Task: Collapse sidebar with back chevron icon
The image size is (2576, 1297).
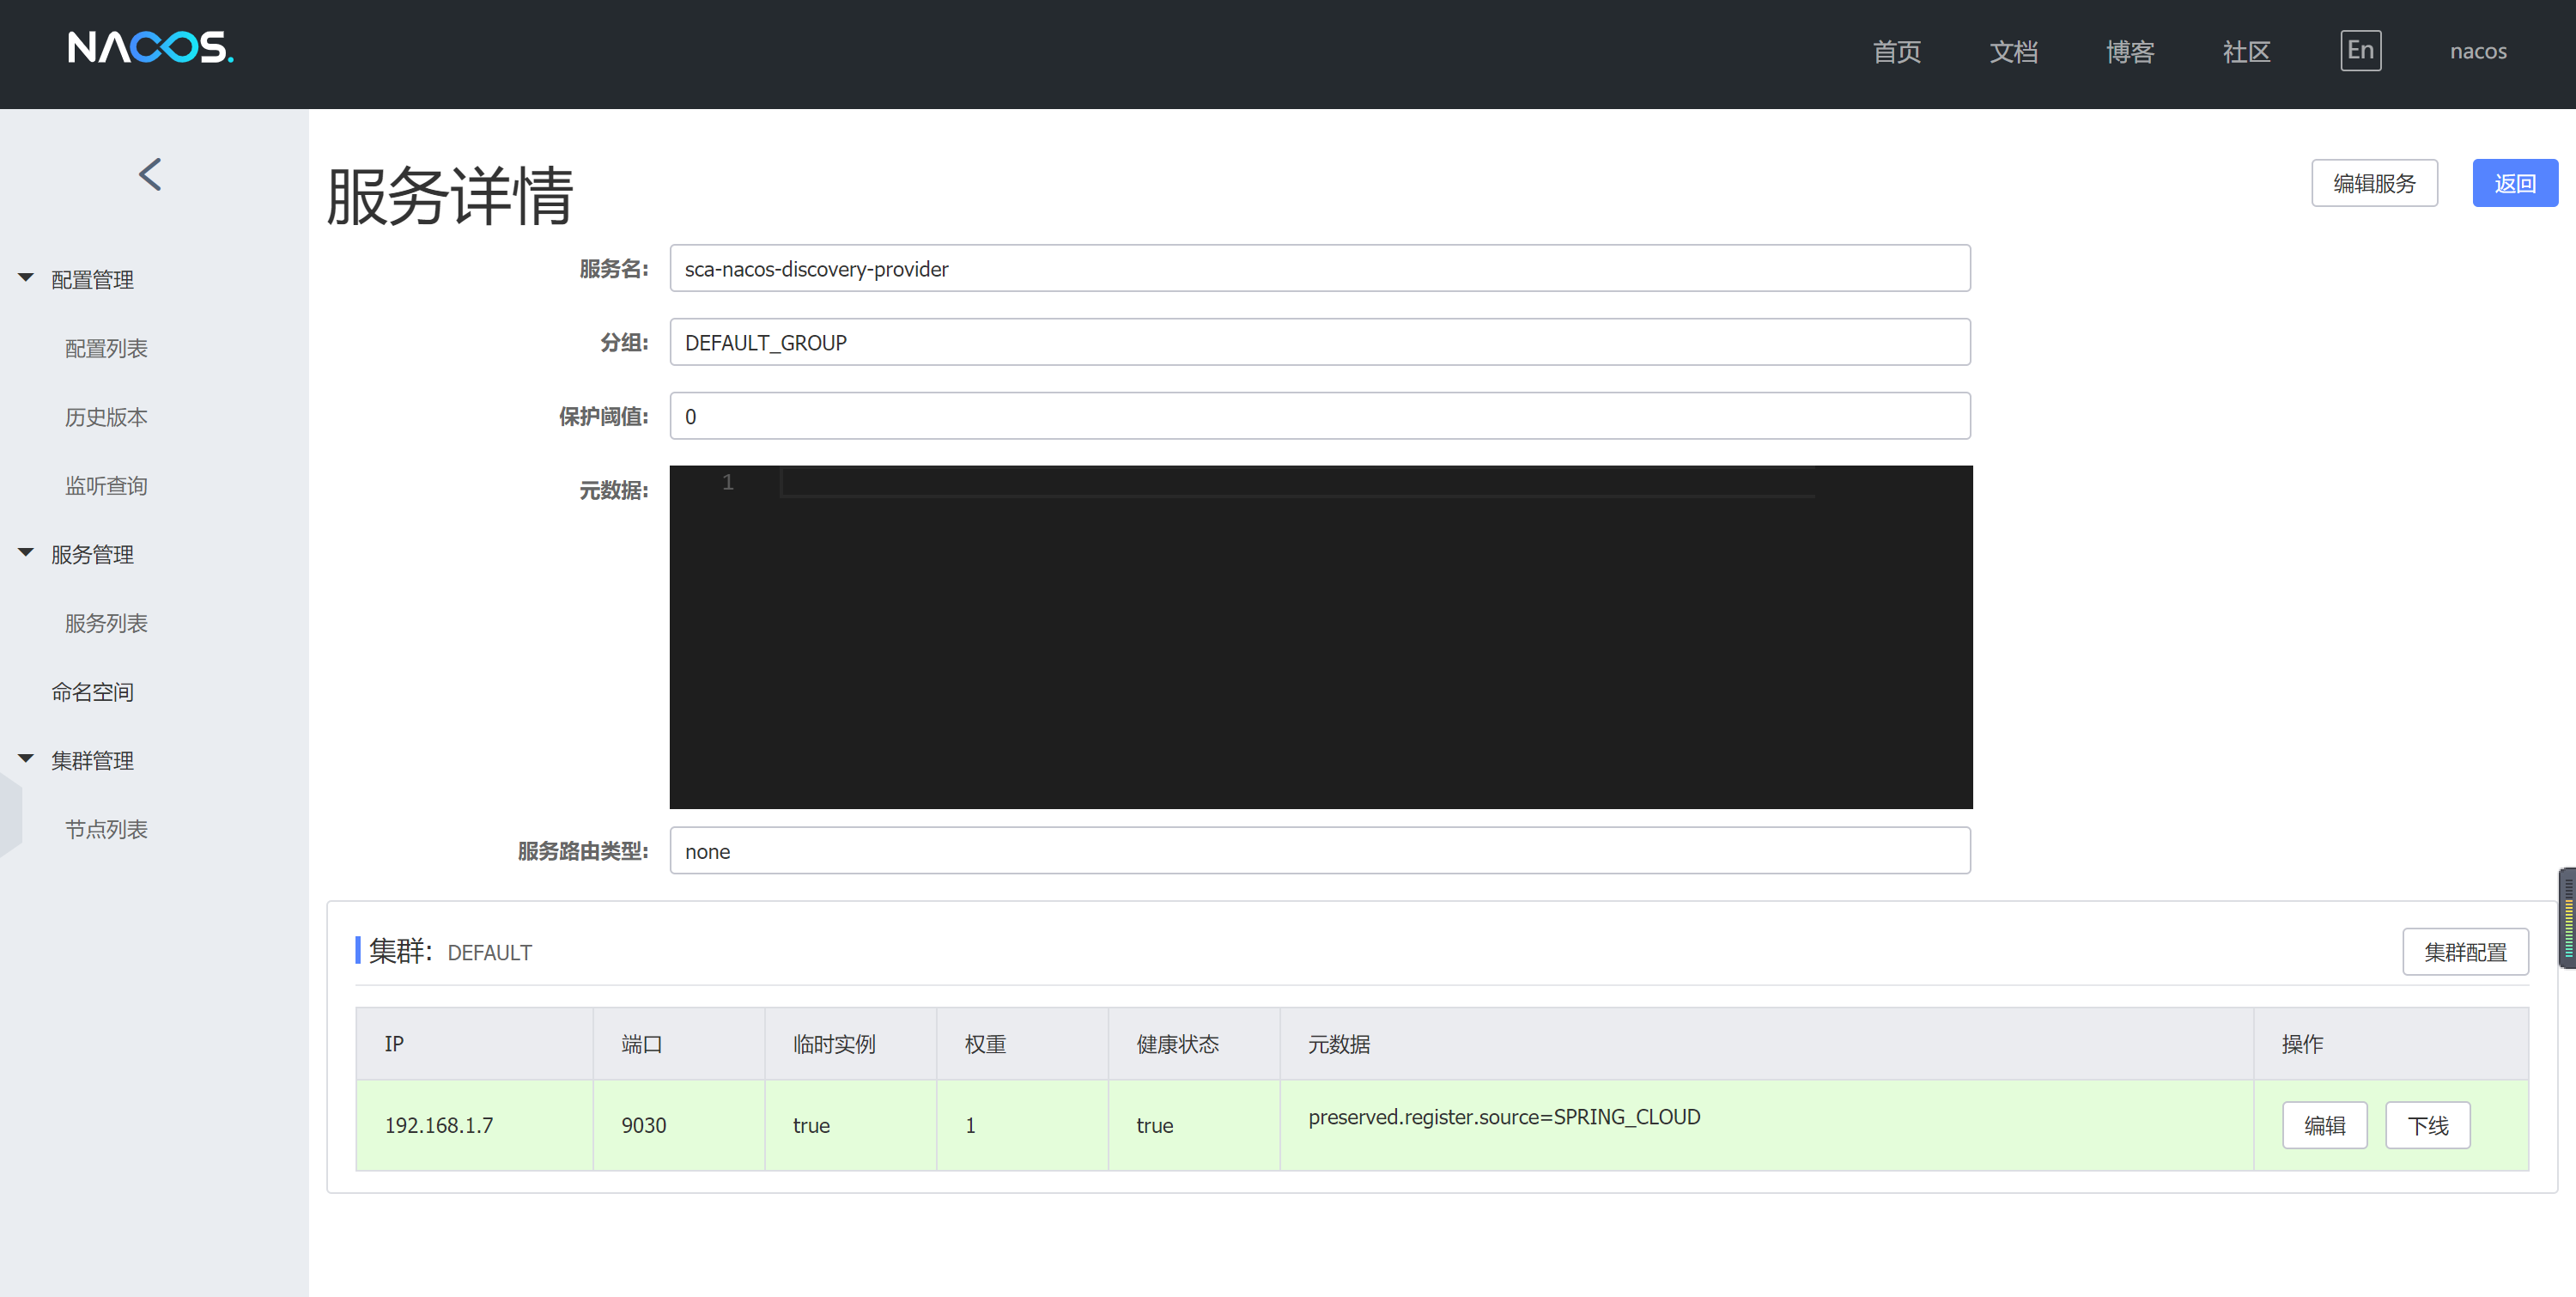Action: tap(150, 175)
